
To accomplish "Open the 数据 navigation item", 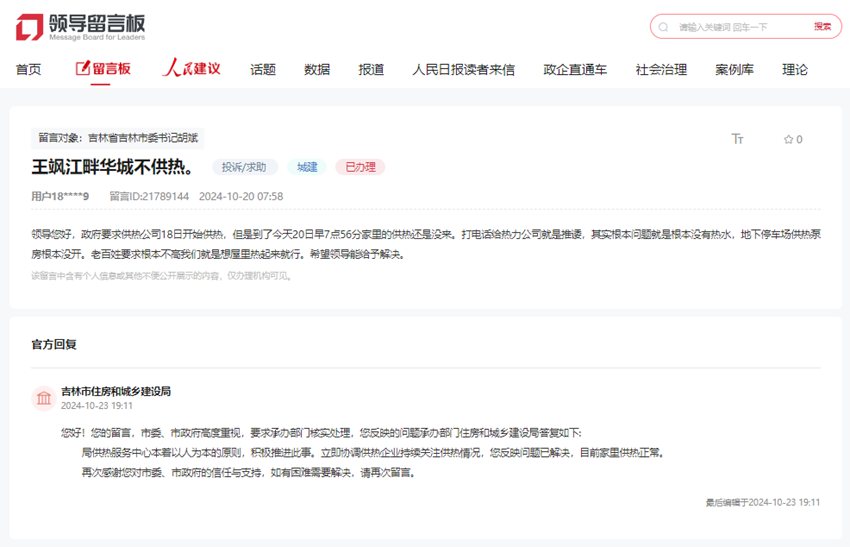I will [x=317, y=69].
